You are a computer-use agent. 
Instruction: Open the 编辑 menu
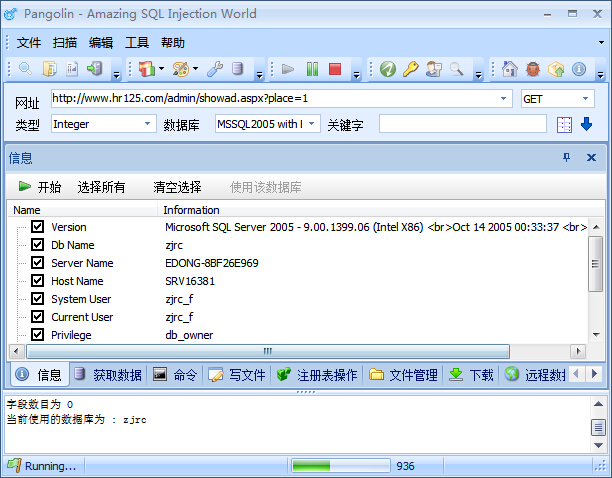[x=101, y=42]
